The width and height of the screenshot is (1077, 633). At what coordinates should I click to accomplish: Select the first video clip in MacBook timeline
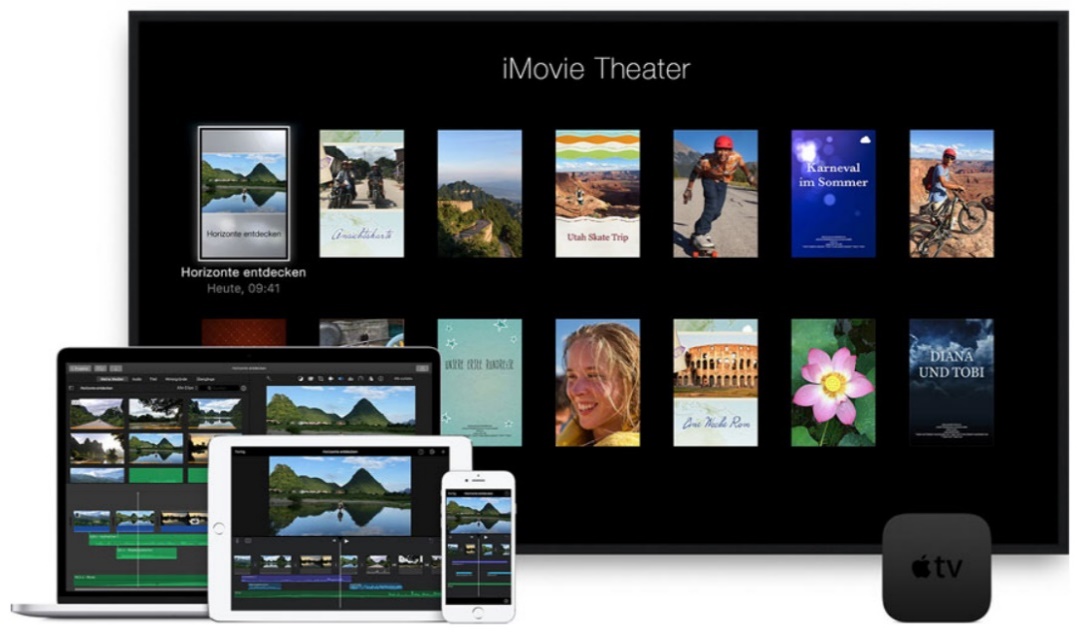[91, 521]
